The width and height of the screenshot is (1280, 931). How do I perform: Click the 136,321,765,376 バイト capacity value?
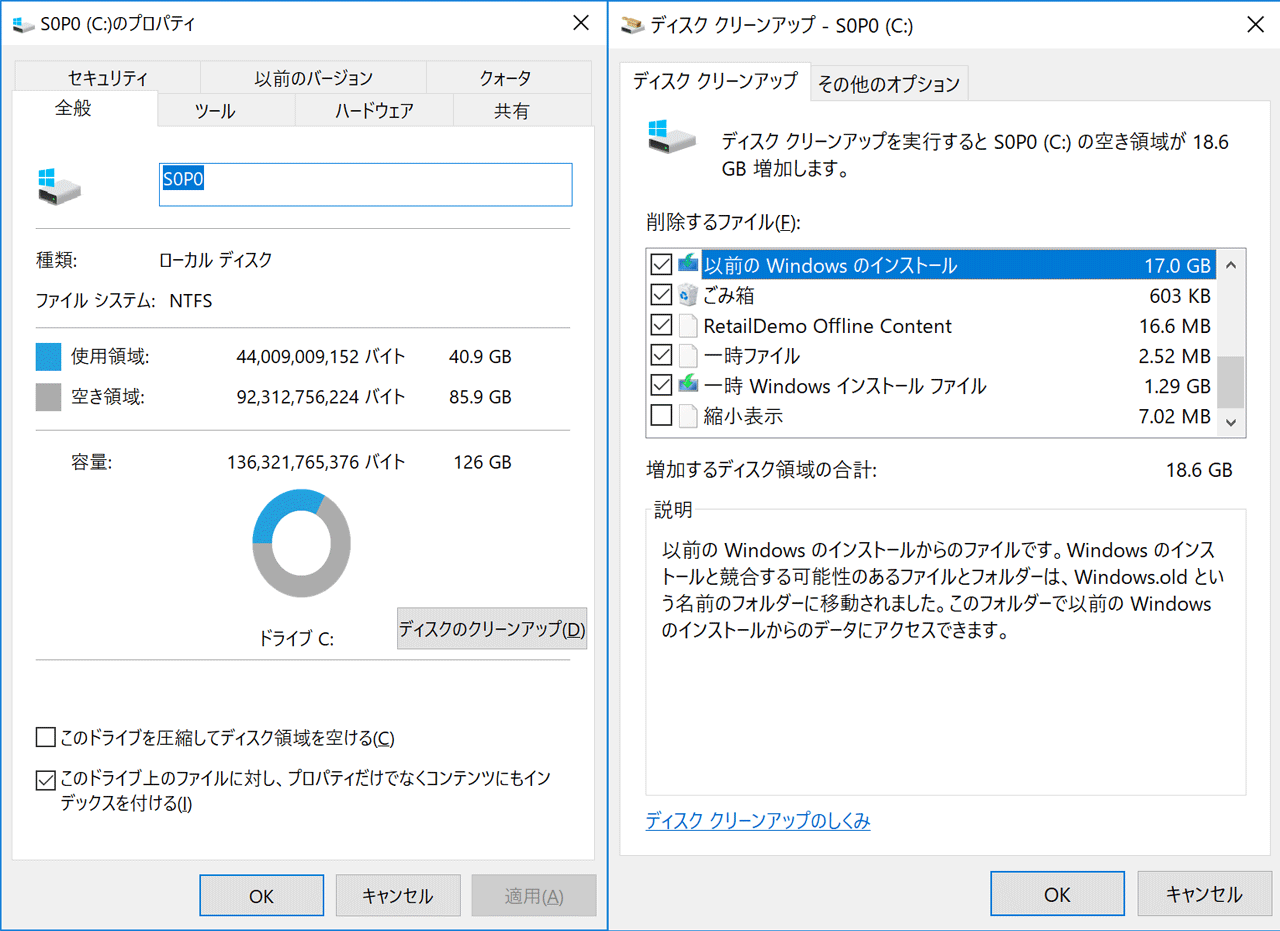(x=317, y=462)
